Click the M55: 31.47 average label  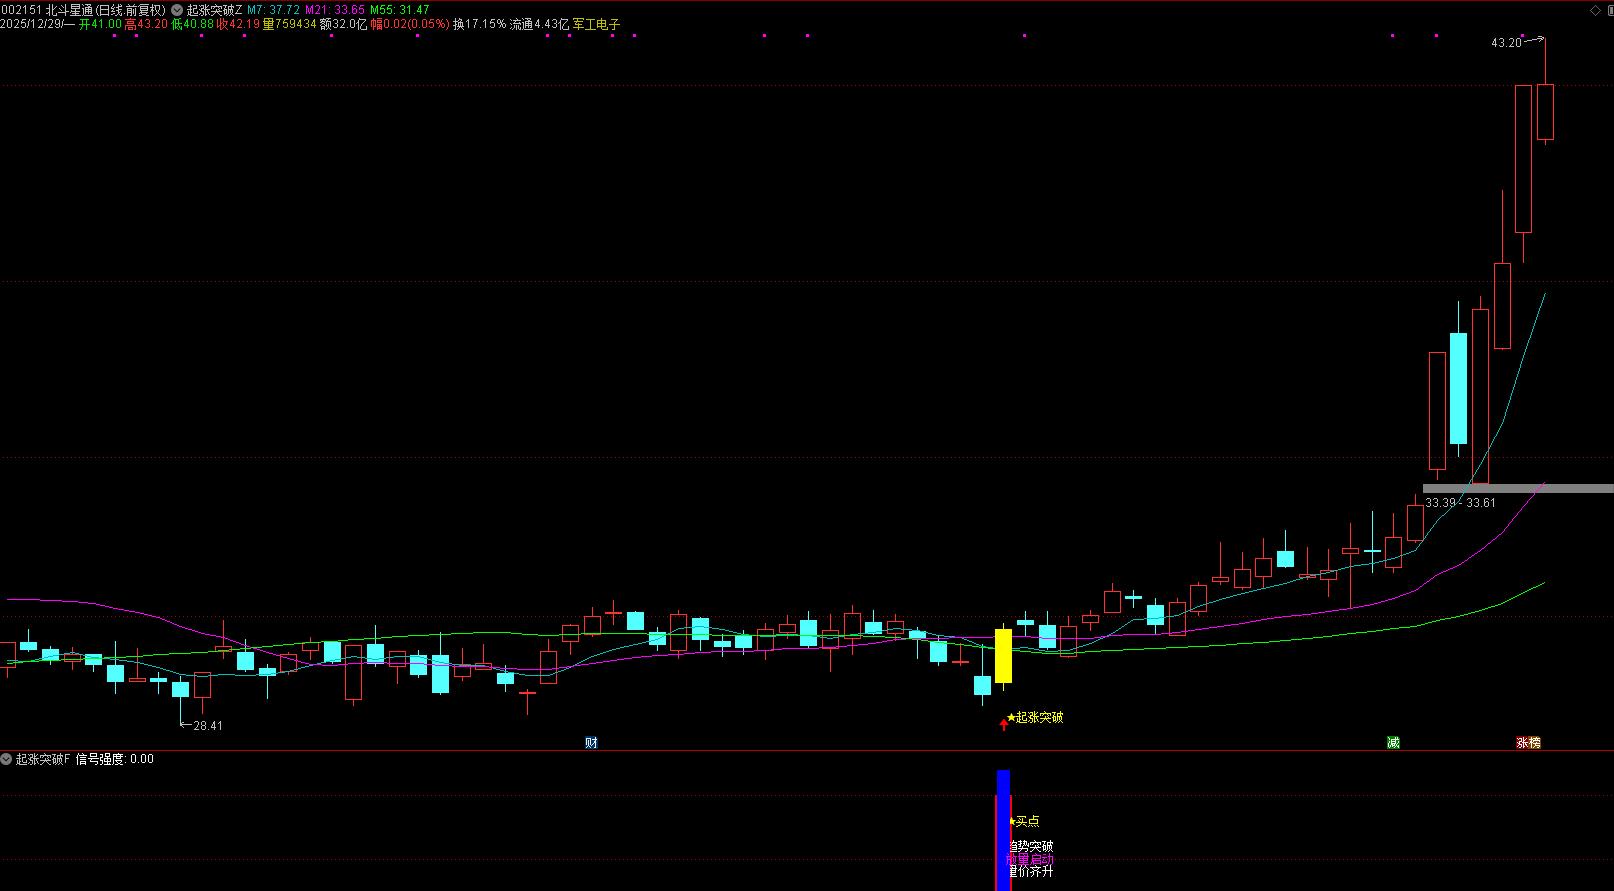tap(400, 10)
